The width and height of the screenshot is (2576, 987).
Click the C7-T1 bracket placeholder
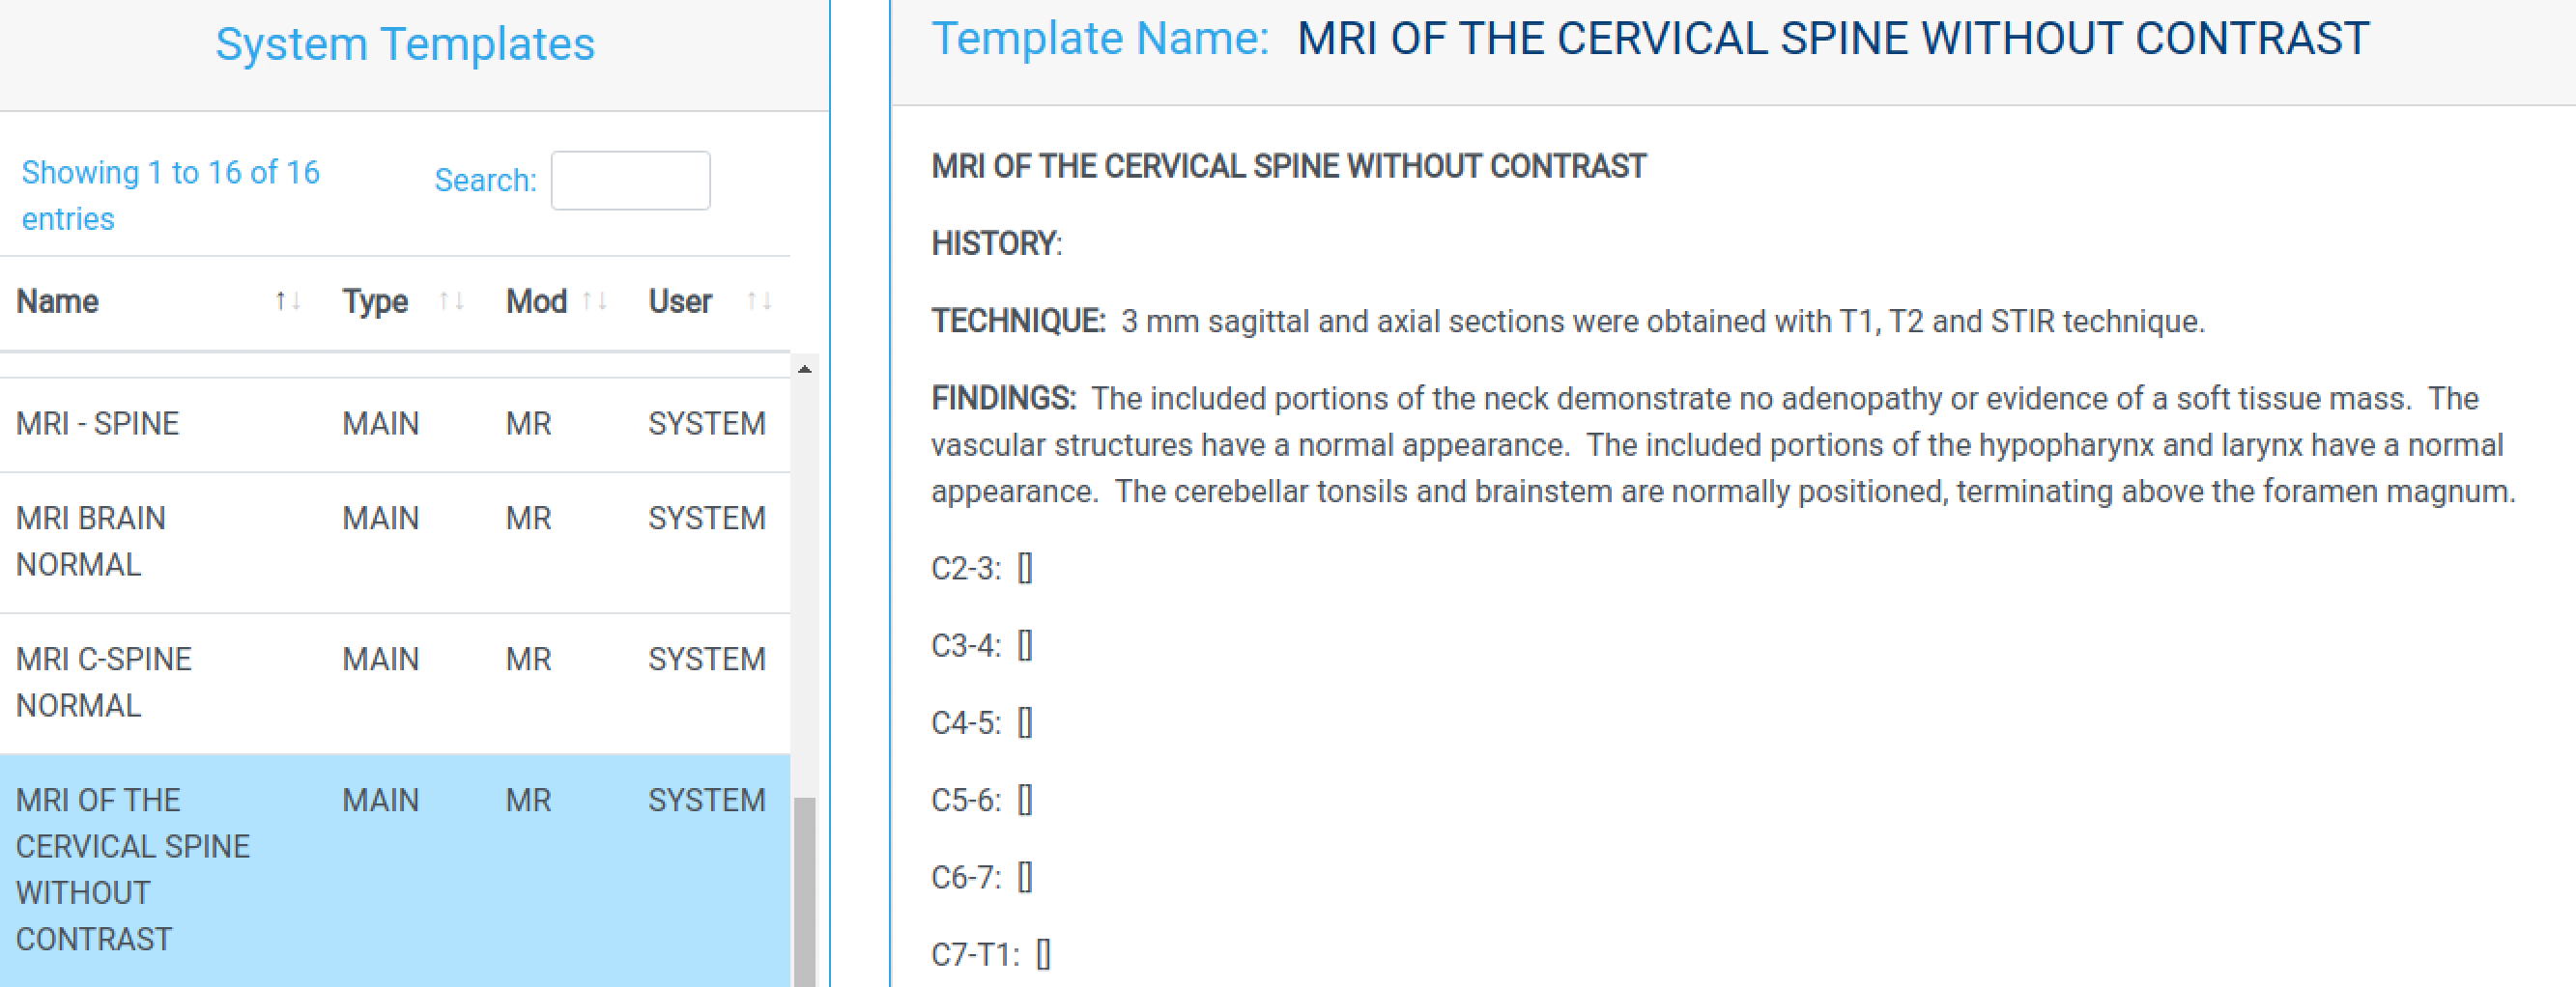pos(1043,955)
